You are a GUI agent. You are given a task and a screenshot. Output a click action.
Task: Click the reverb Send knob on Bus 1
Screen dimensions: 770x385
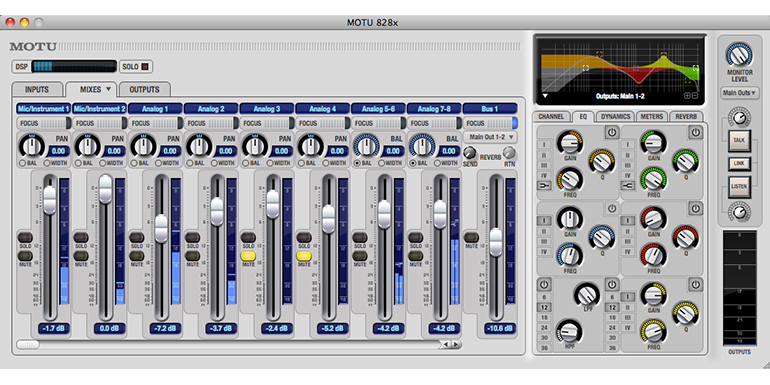pyautogui.click(x=469, y=153)
